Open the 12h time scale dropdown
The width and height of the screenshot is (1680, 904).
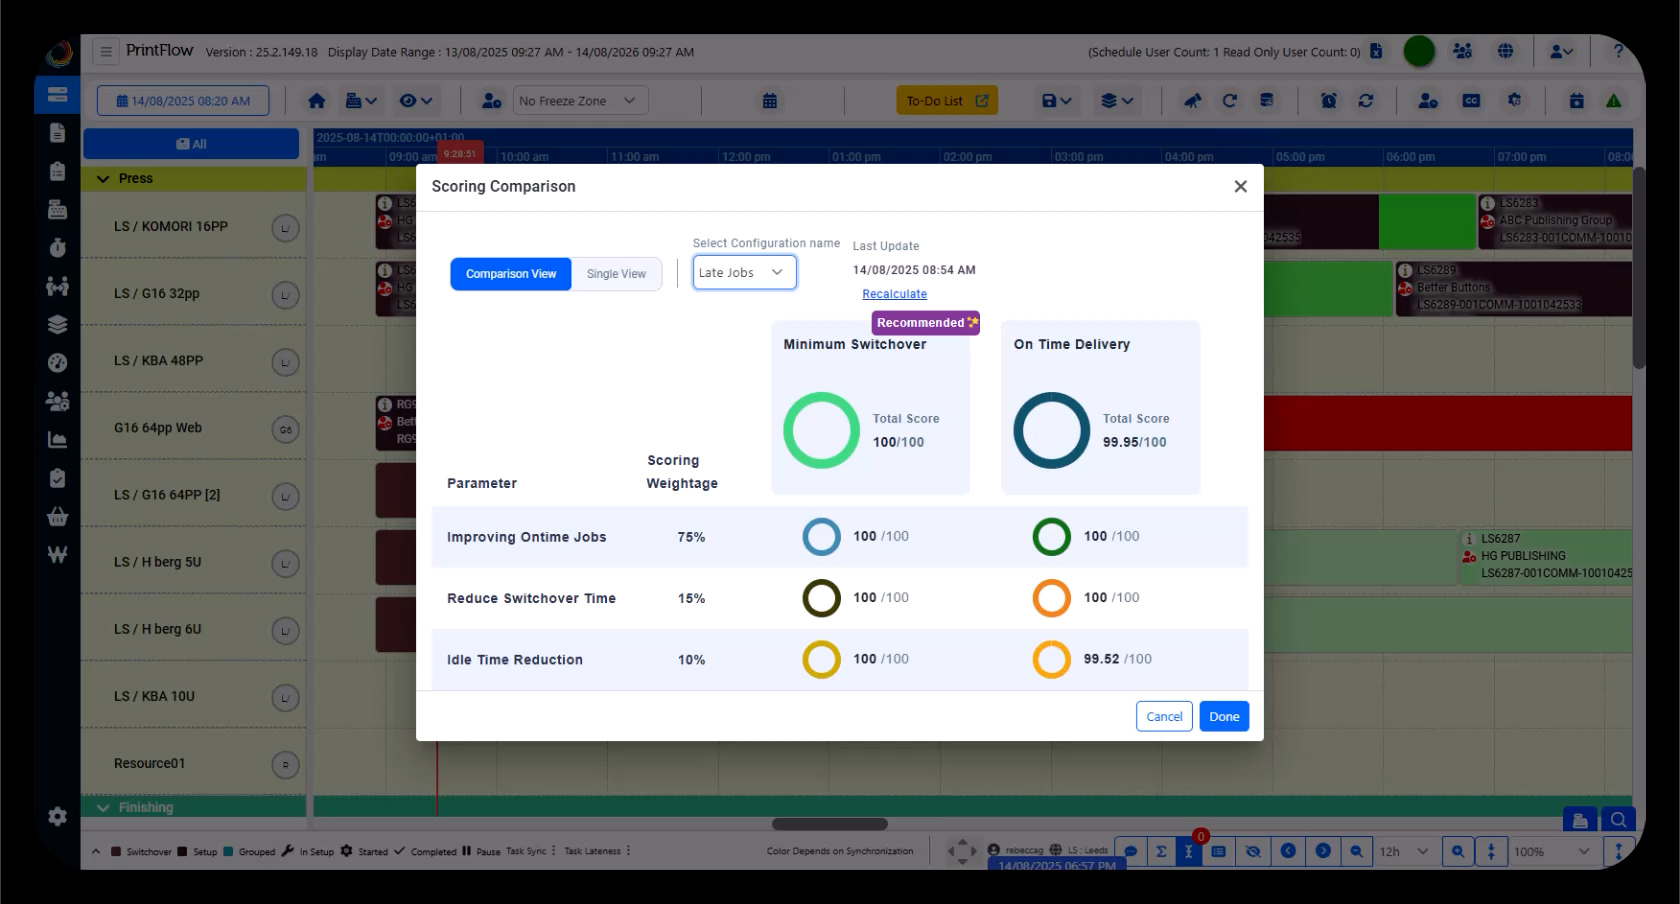(1403, 851)
